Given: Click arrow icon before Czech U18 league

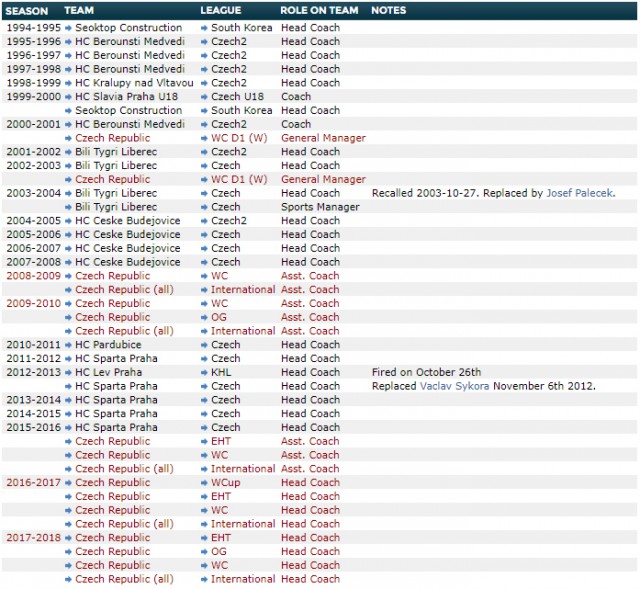Looking at the screenshot, I should 204,97.
